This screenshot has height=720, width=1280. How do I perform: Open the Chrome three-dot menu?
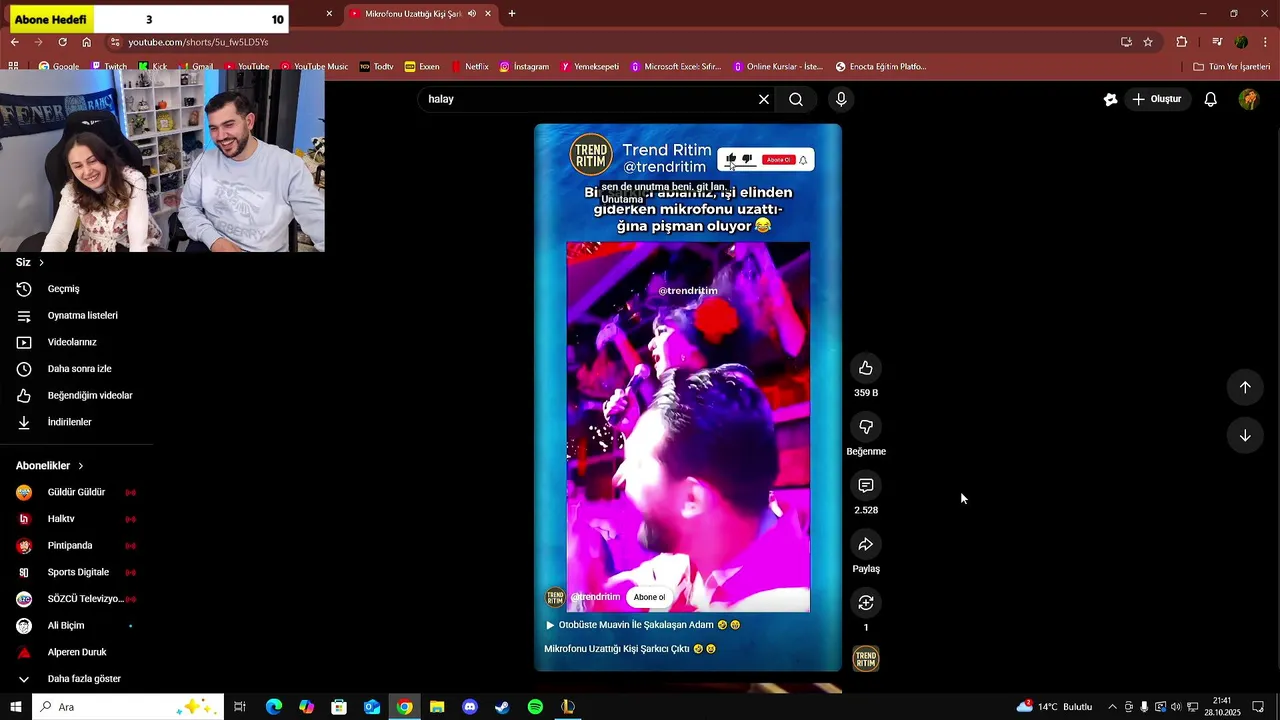[1265, 42]
